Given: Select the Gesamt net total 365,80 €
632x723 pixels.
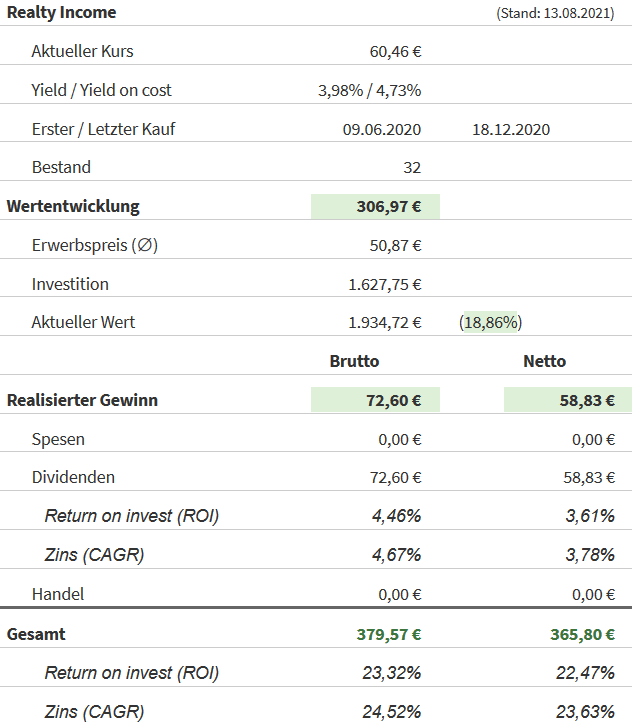Looking at the screenshot, I should click(582, 634).
